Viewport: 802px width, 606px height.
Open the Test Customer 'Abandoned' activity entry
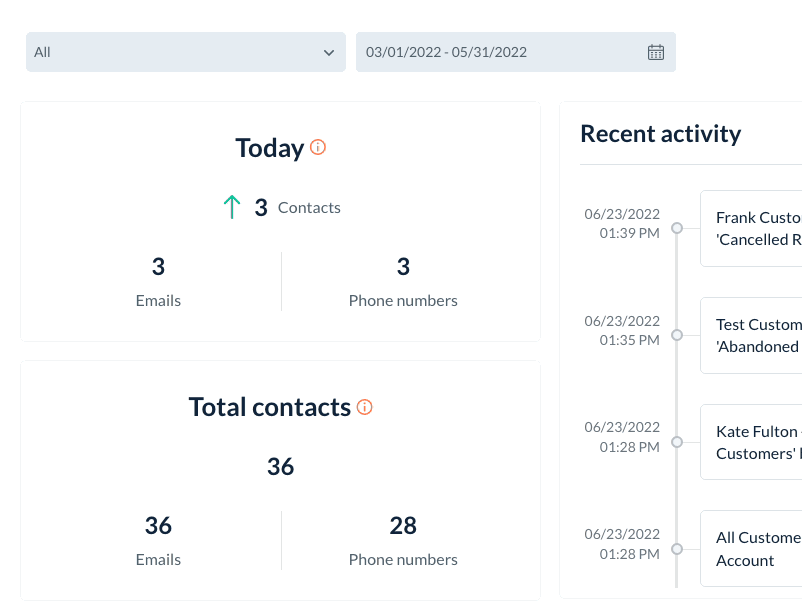coord(752,335)
